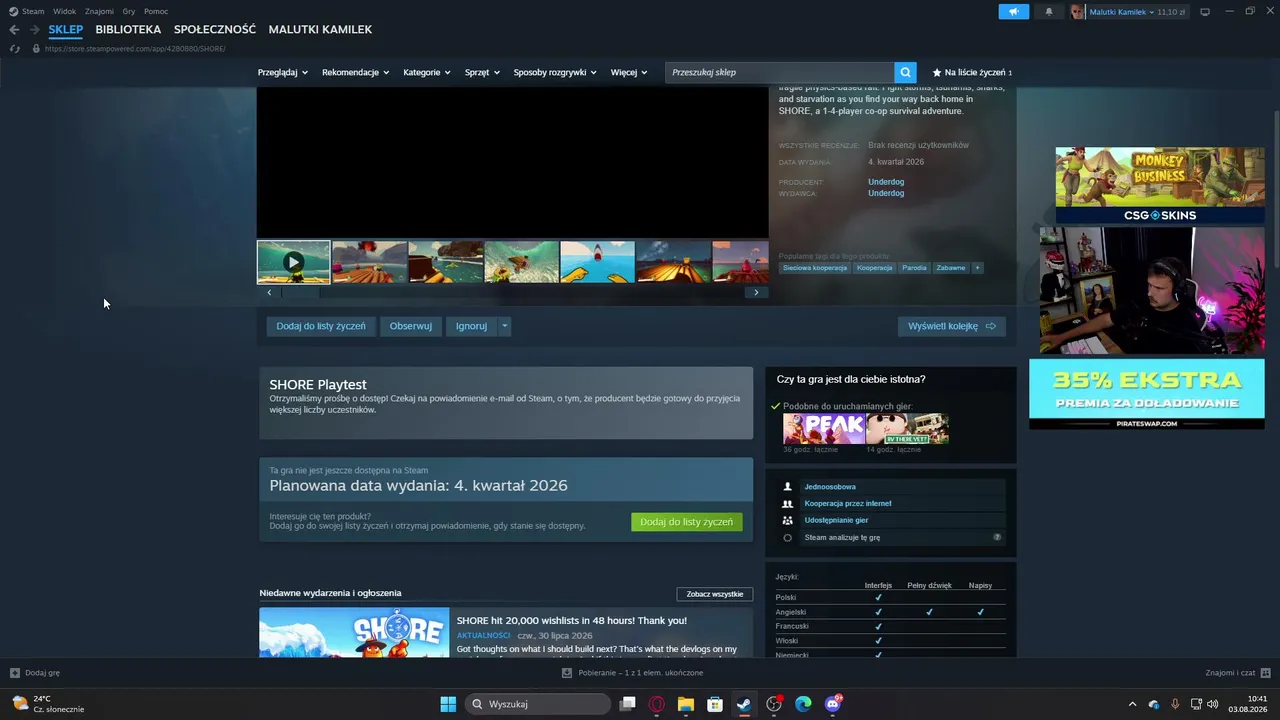Click the microphone tray icon
Viewport: 1280px width, 720px height.
(x=1175, y=704)
